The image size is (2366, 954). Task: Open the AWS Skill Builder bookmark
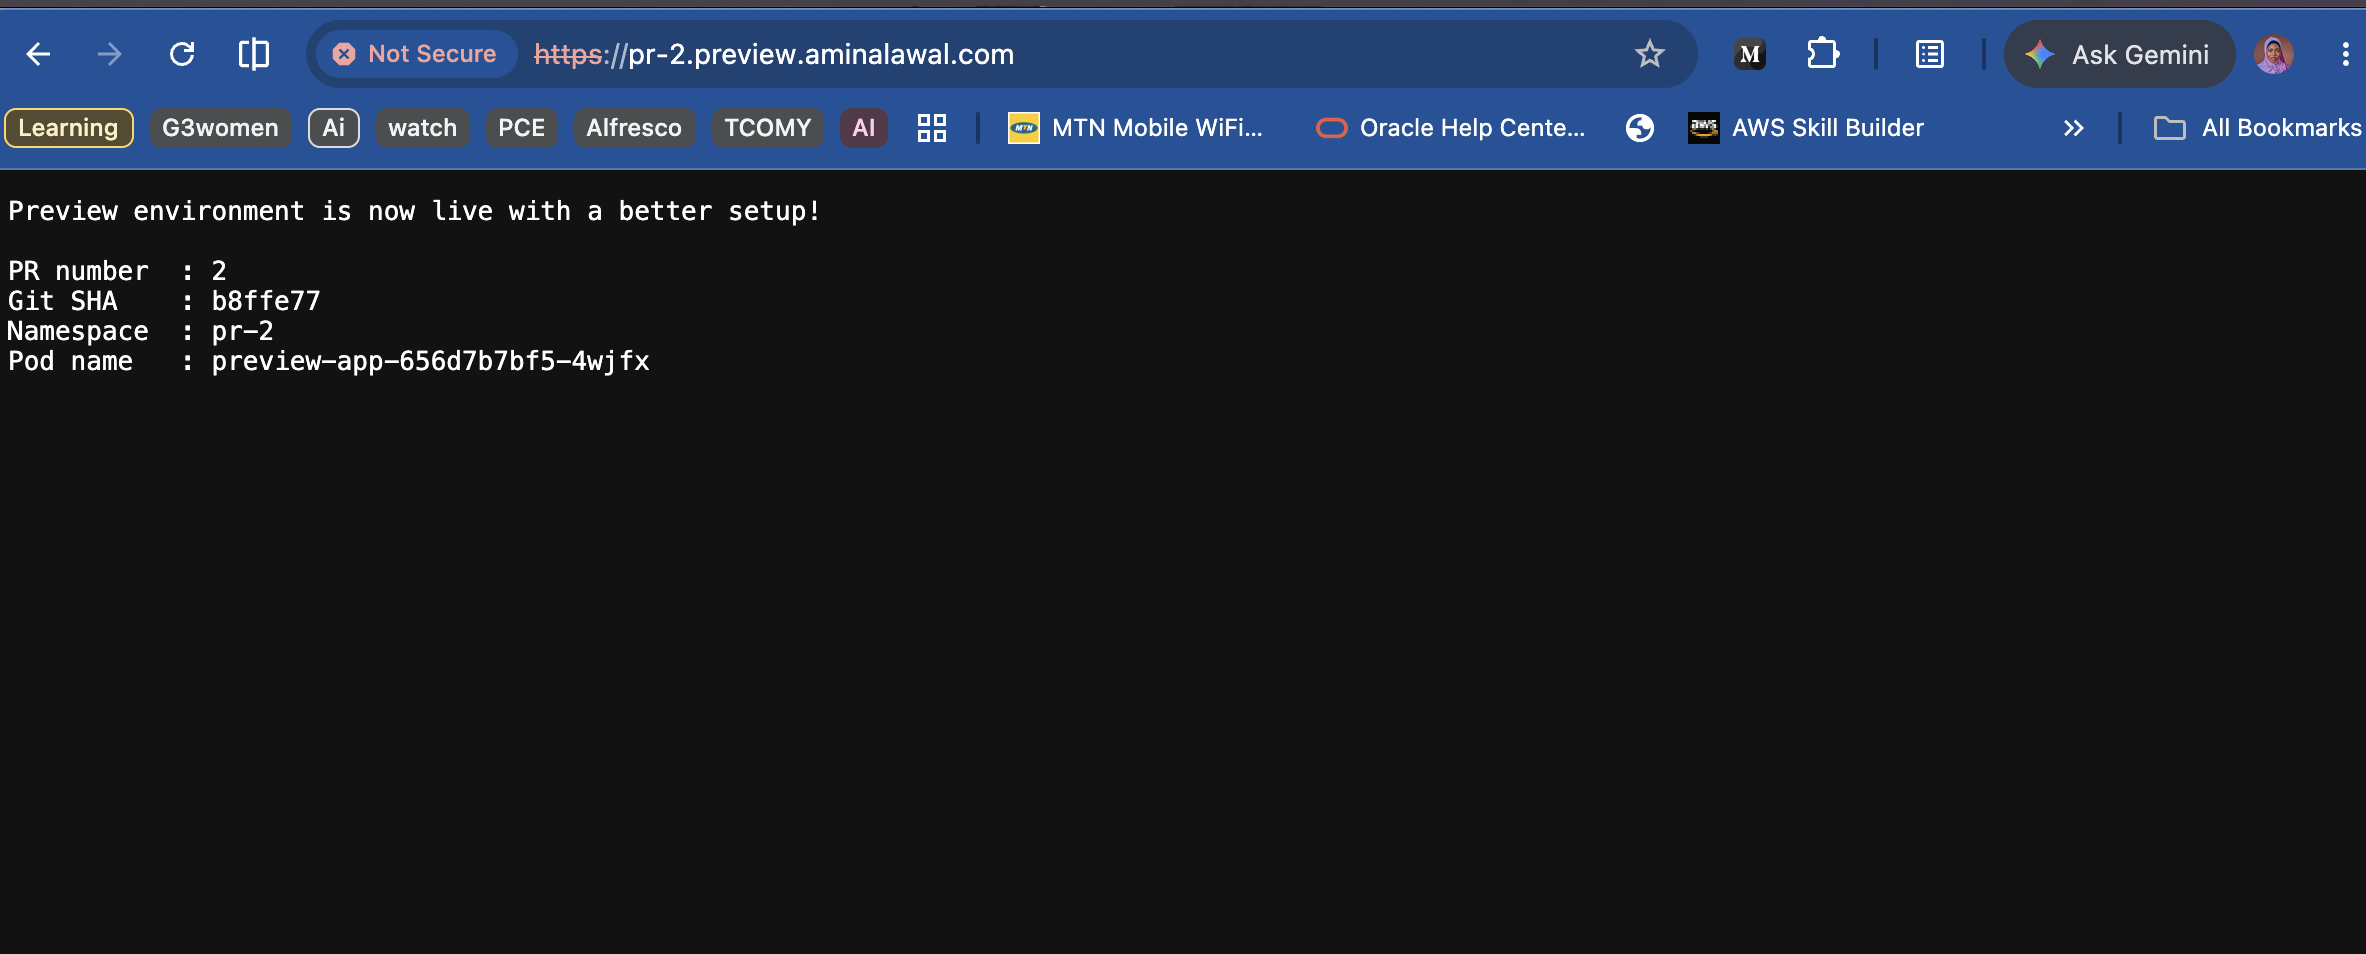point(1806,128)
